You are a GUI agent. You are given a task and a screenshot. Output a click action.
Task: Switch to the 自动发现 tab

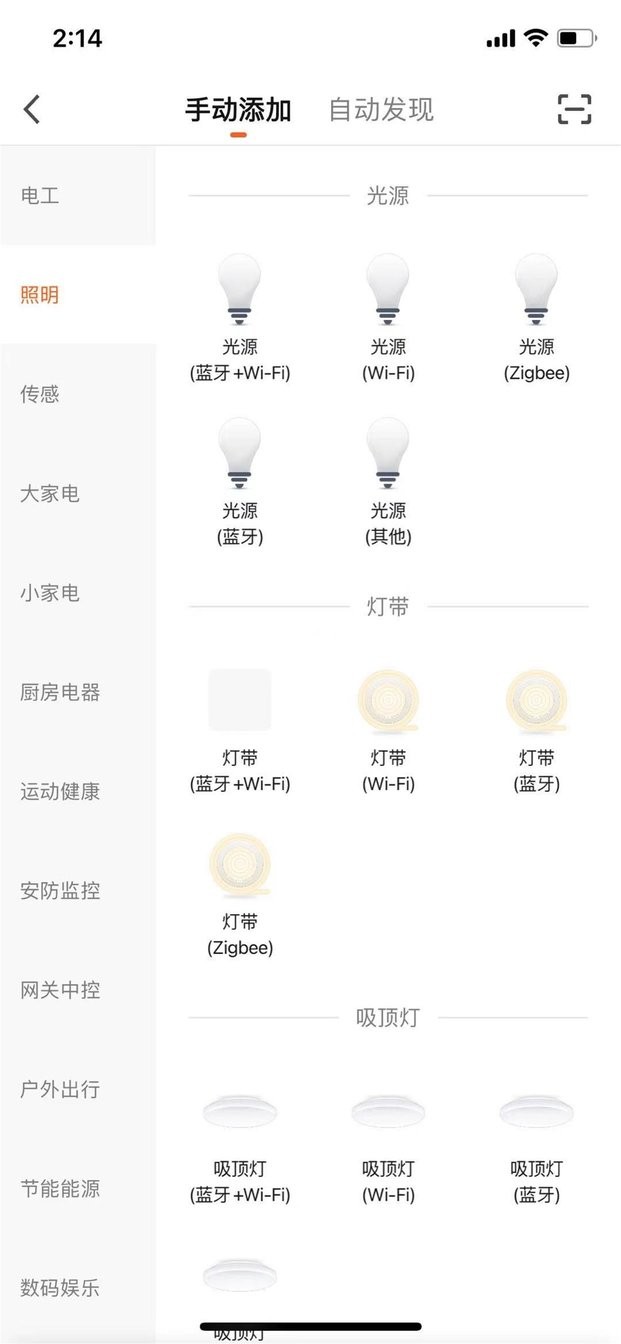point(381,109)
